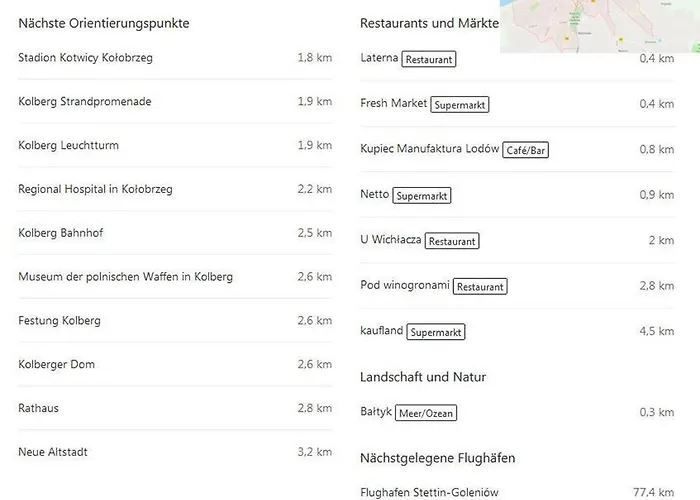
Task: Select Kolberg Bahnhof landmark
Action: (x=60, y=234)
